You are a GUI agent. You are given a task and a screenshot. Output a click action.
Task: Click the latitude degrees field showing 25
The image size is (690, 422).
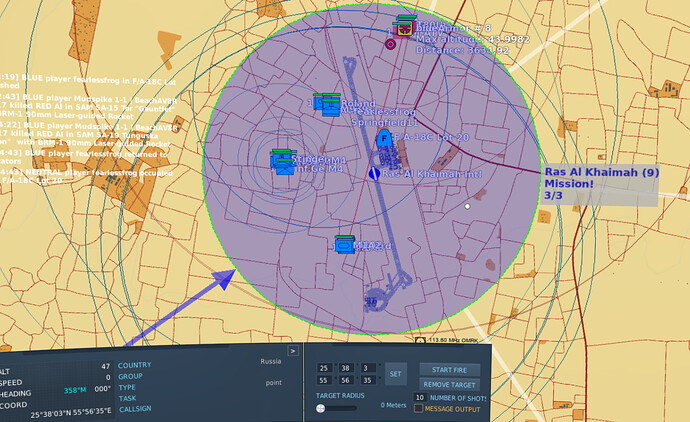click(x=324, y=368)
